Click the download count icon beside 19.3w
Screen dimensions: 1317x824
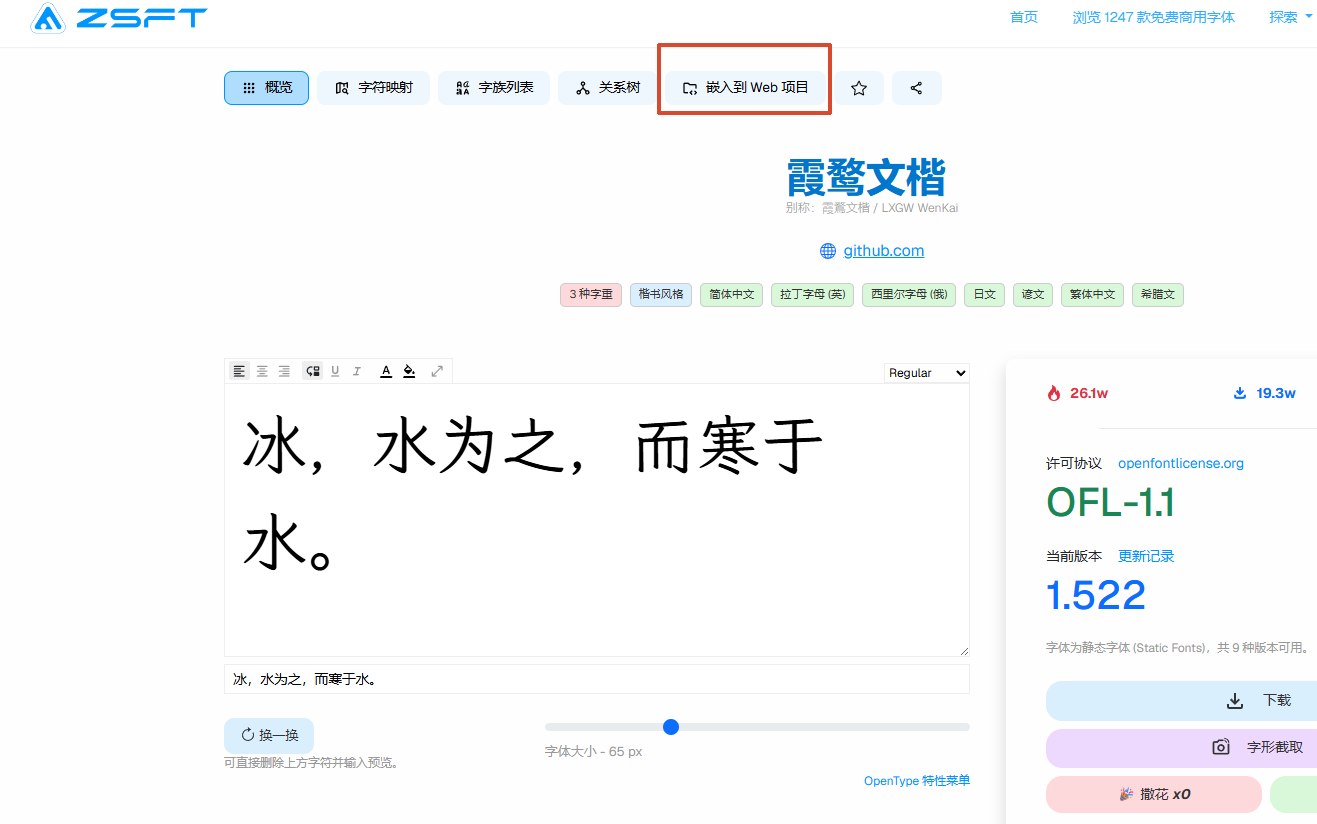pos(1240,393)
